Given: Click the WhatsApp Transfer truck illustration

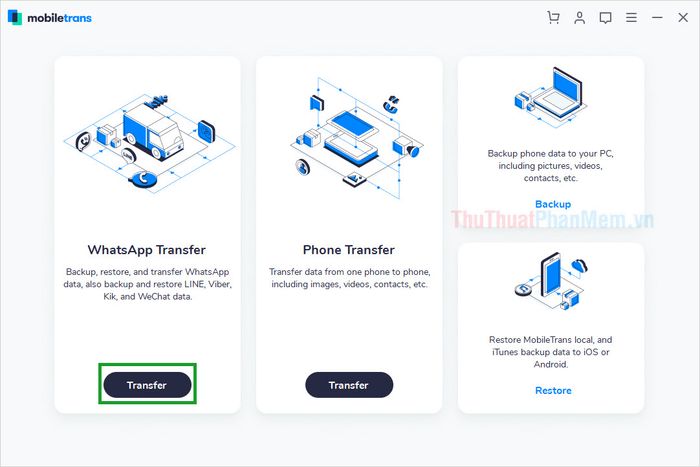Looking at the screenshot, I should coord(149,143).
